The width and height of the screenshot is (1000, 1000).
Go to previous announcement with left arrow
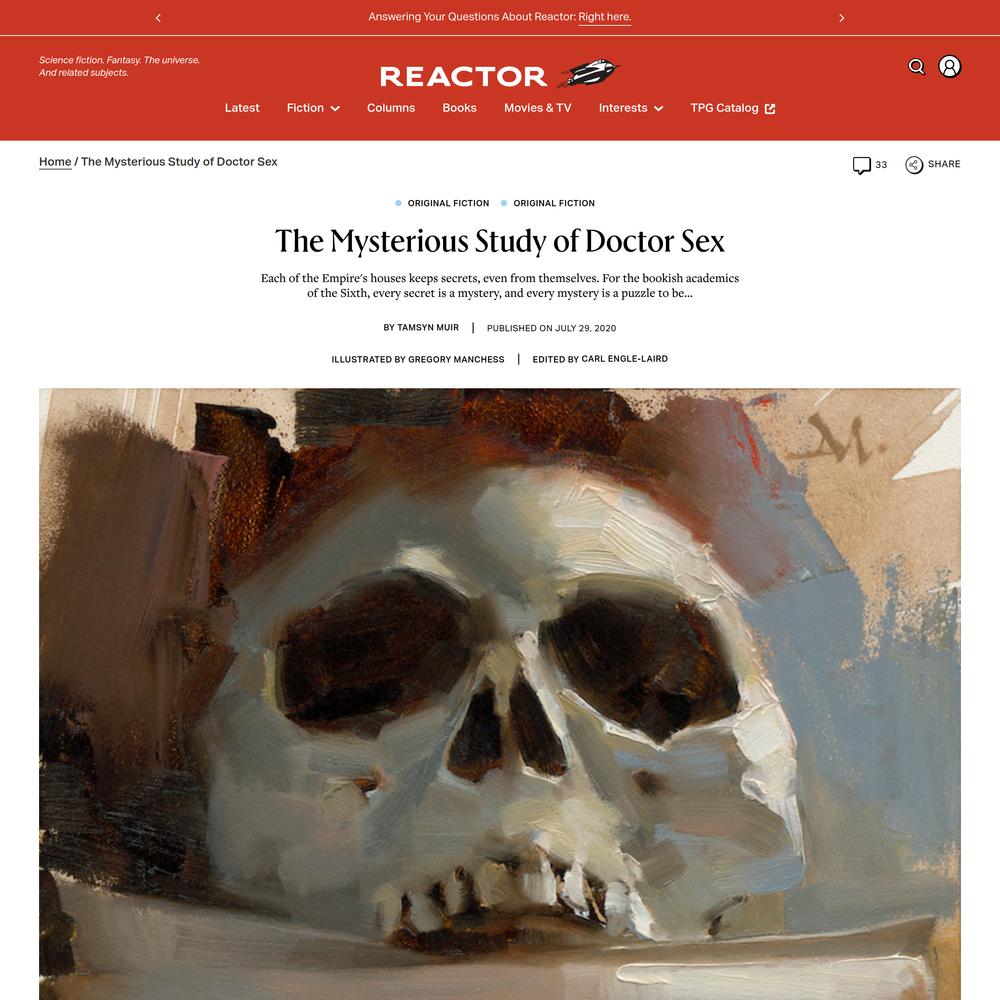pos(158,18)
